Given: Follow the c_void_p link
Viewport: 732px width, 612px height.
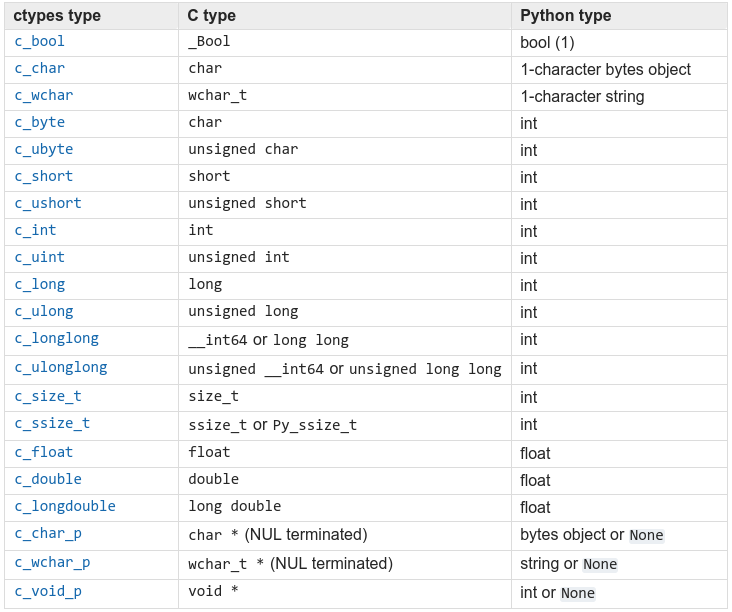Looking at the screenshot, I should (48, 592).
